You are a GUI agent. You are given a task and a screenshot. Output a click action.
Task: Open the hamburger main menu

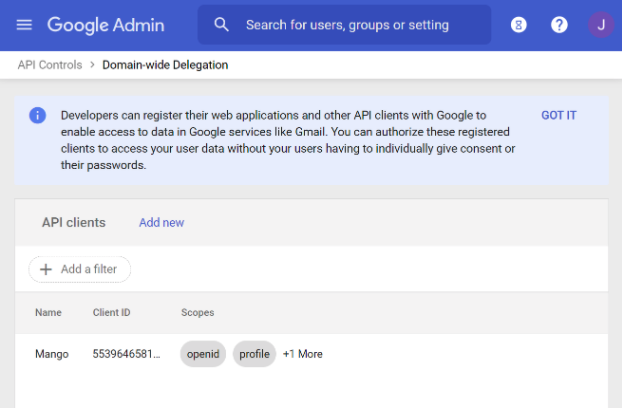click(x=24, y=25)
